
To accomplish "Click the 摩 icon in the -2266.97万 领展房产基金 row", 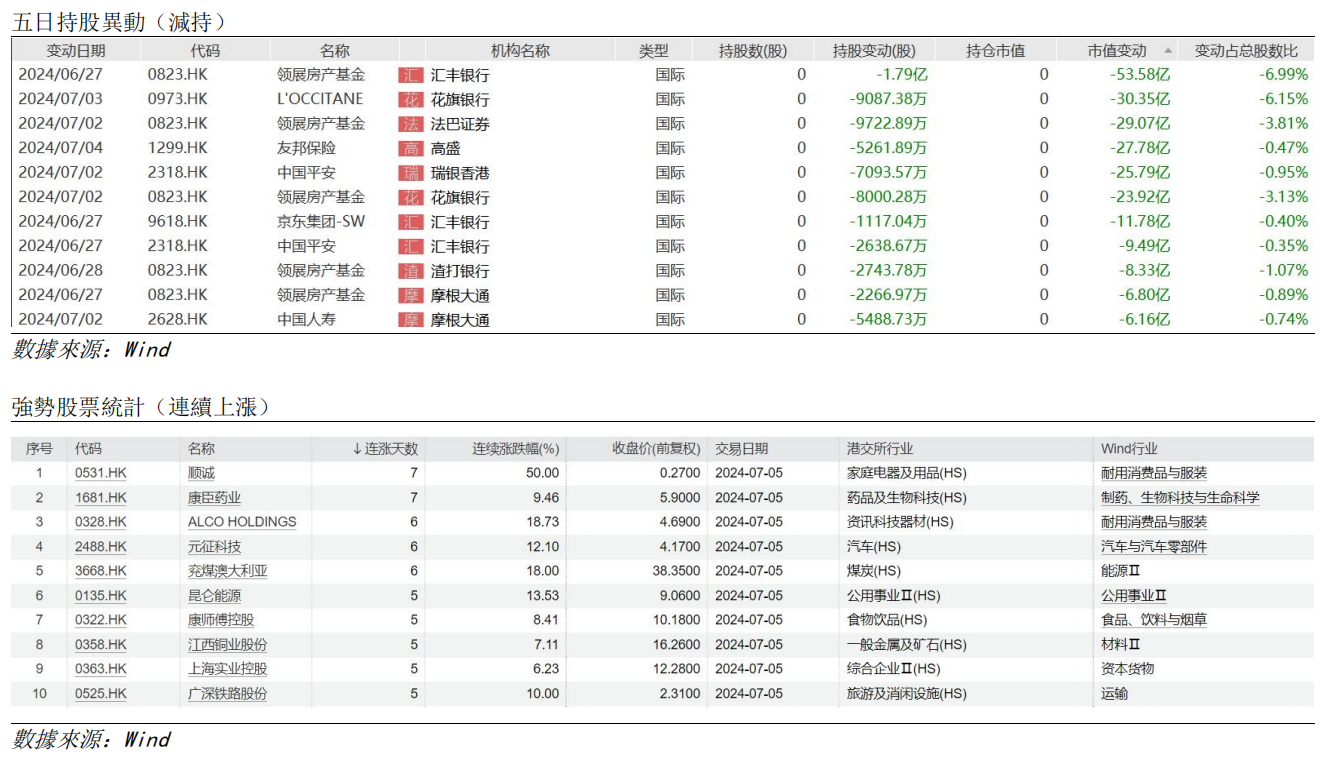I will 412,295.
